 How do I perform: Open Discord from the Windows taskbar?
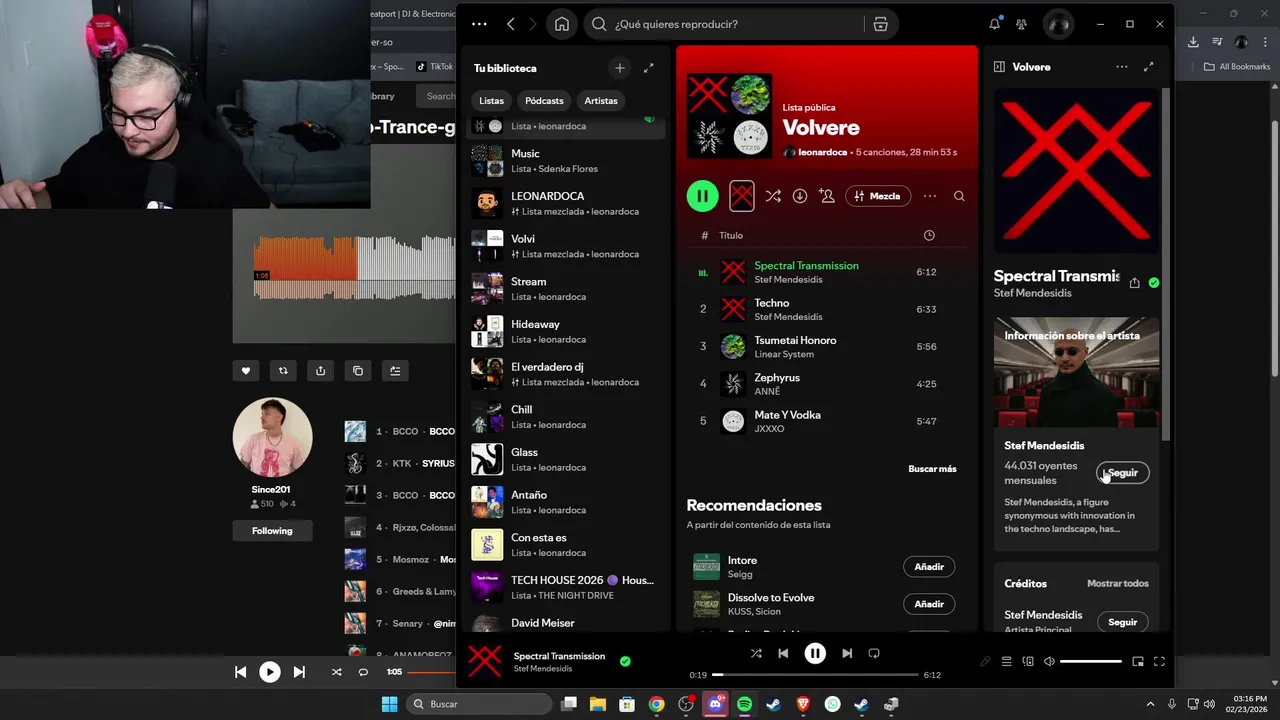(x=715, y=704)
